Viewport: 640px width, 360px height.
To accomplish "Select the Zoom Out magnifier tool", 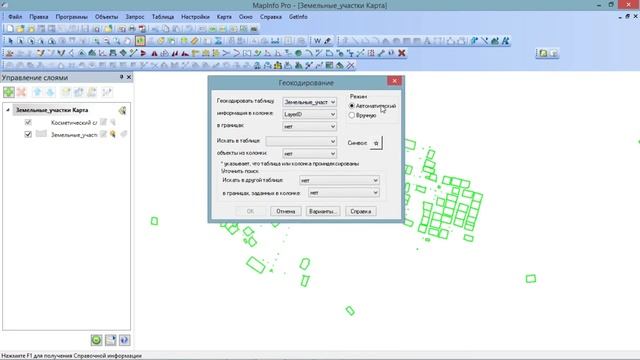I will (107, 41).
